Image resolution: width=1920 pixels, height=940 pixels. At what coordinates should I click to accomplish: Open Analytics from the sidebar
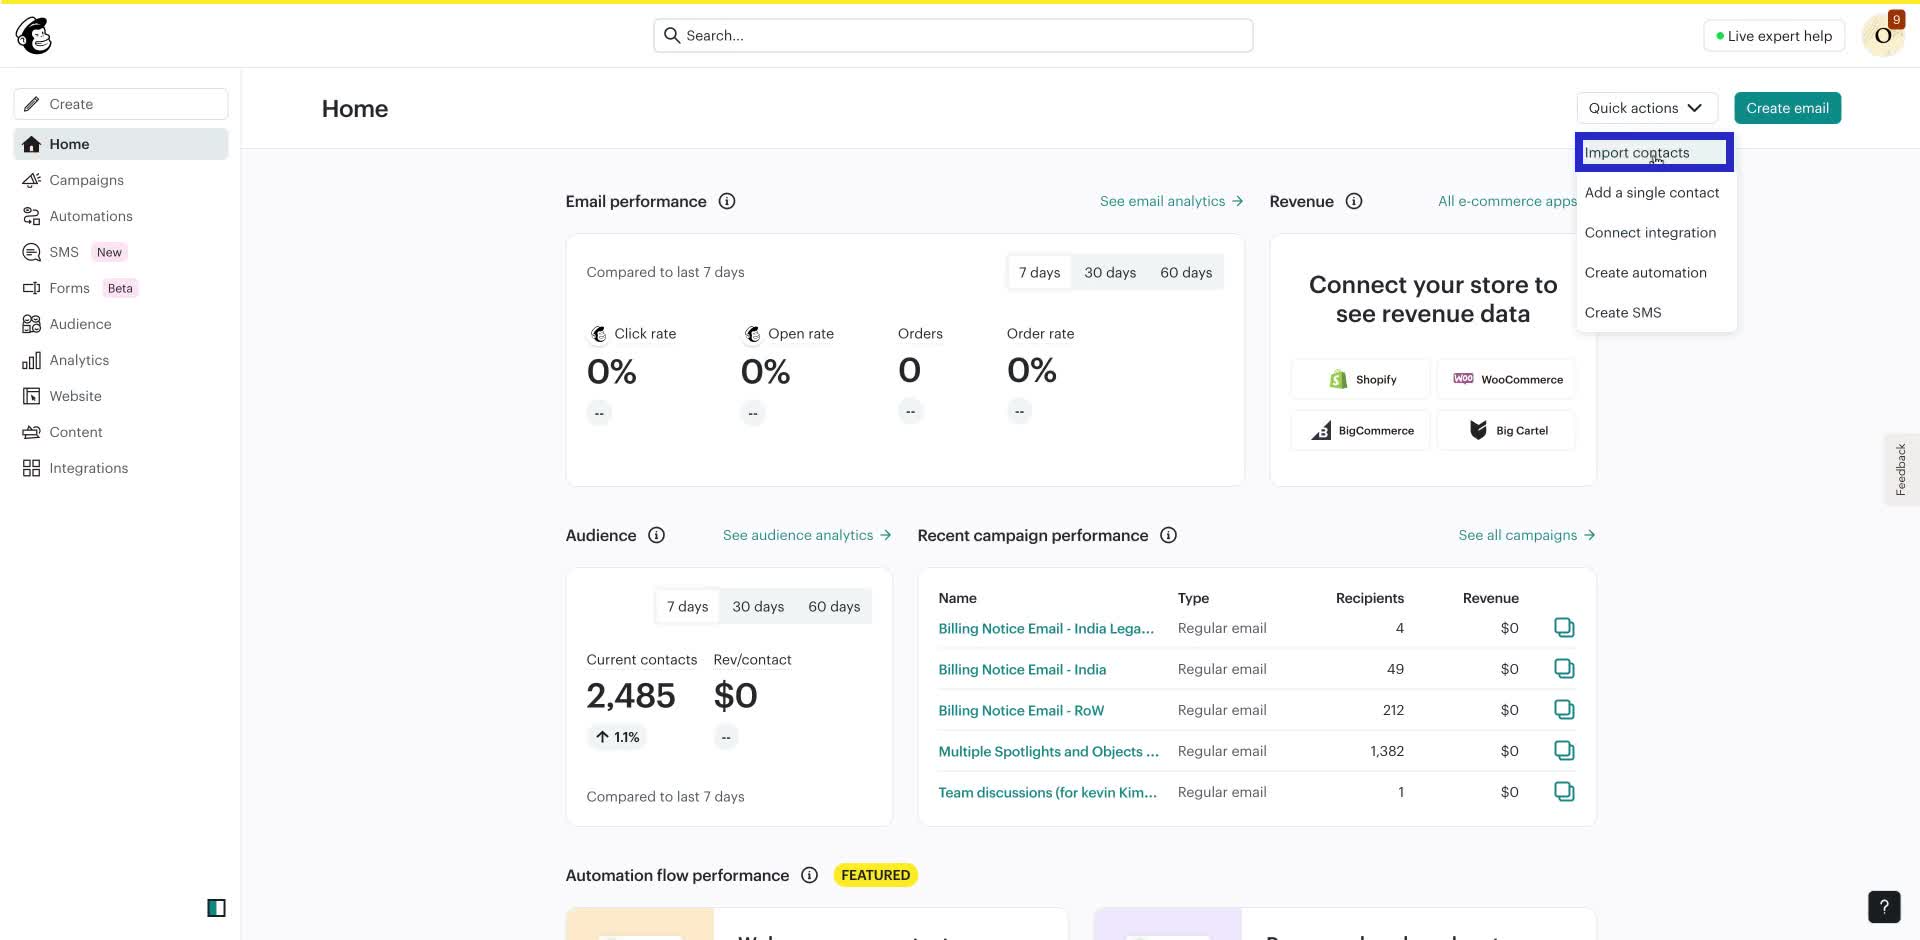click(x=79, y=359)
